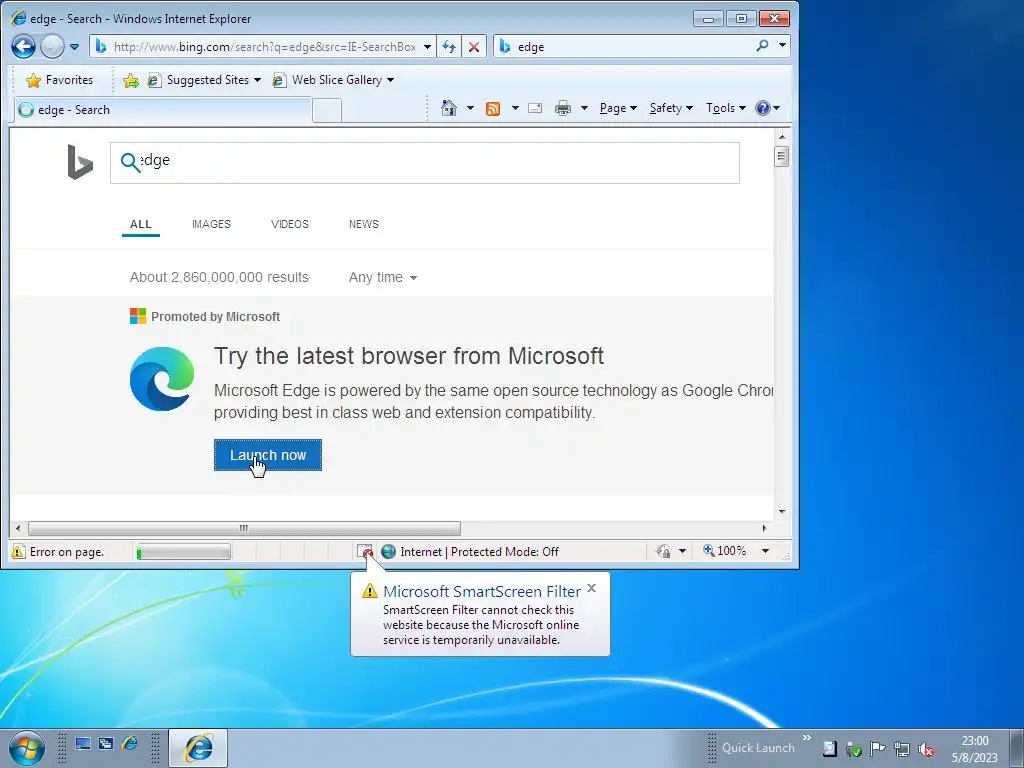Click the horizontal scrollbar thumb

pos(244,528)
